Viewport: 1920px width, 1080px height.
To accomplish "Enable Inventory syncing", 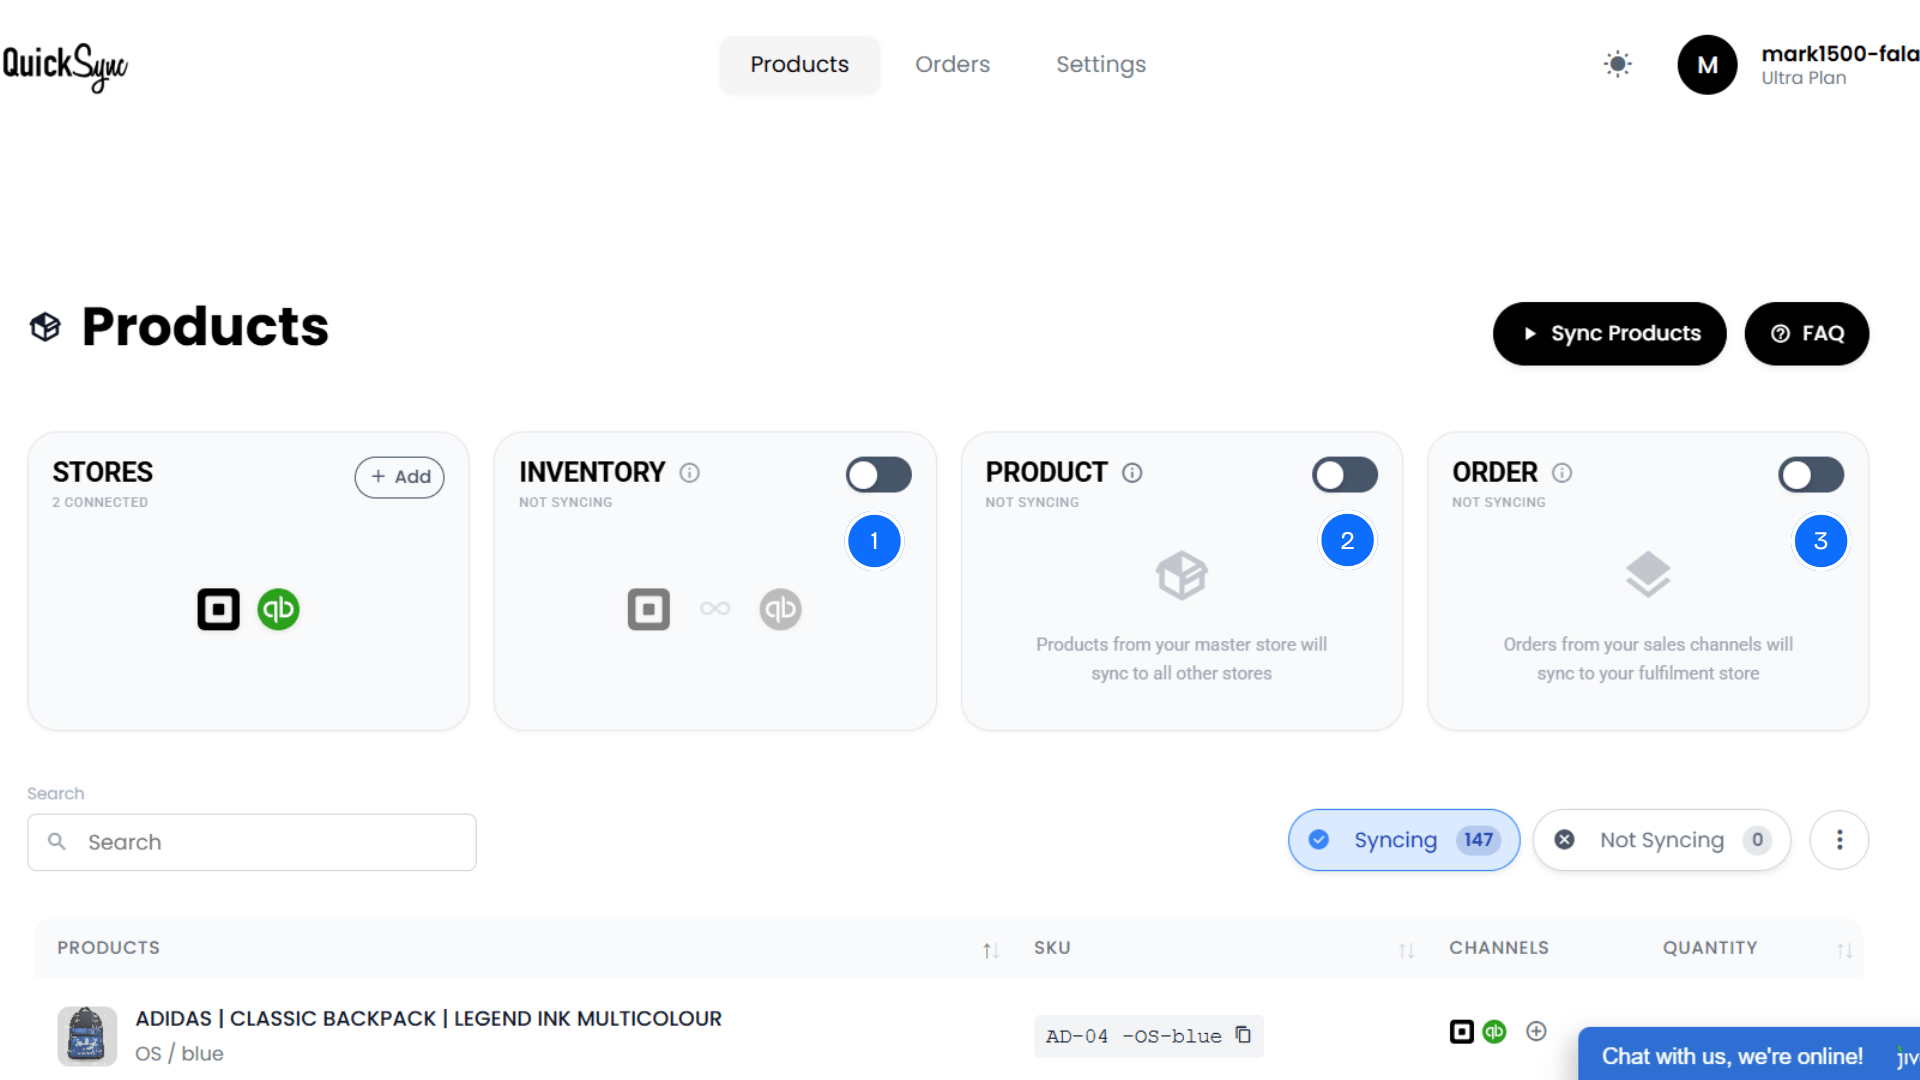I will (x=879, y=475).
